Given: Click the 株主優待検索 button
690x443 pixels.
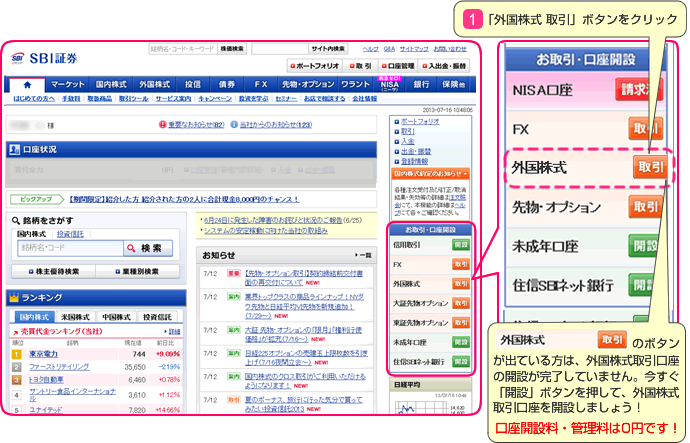Looking at the screenshot, I should pyautogui.click(x=53, y=271).
